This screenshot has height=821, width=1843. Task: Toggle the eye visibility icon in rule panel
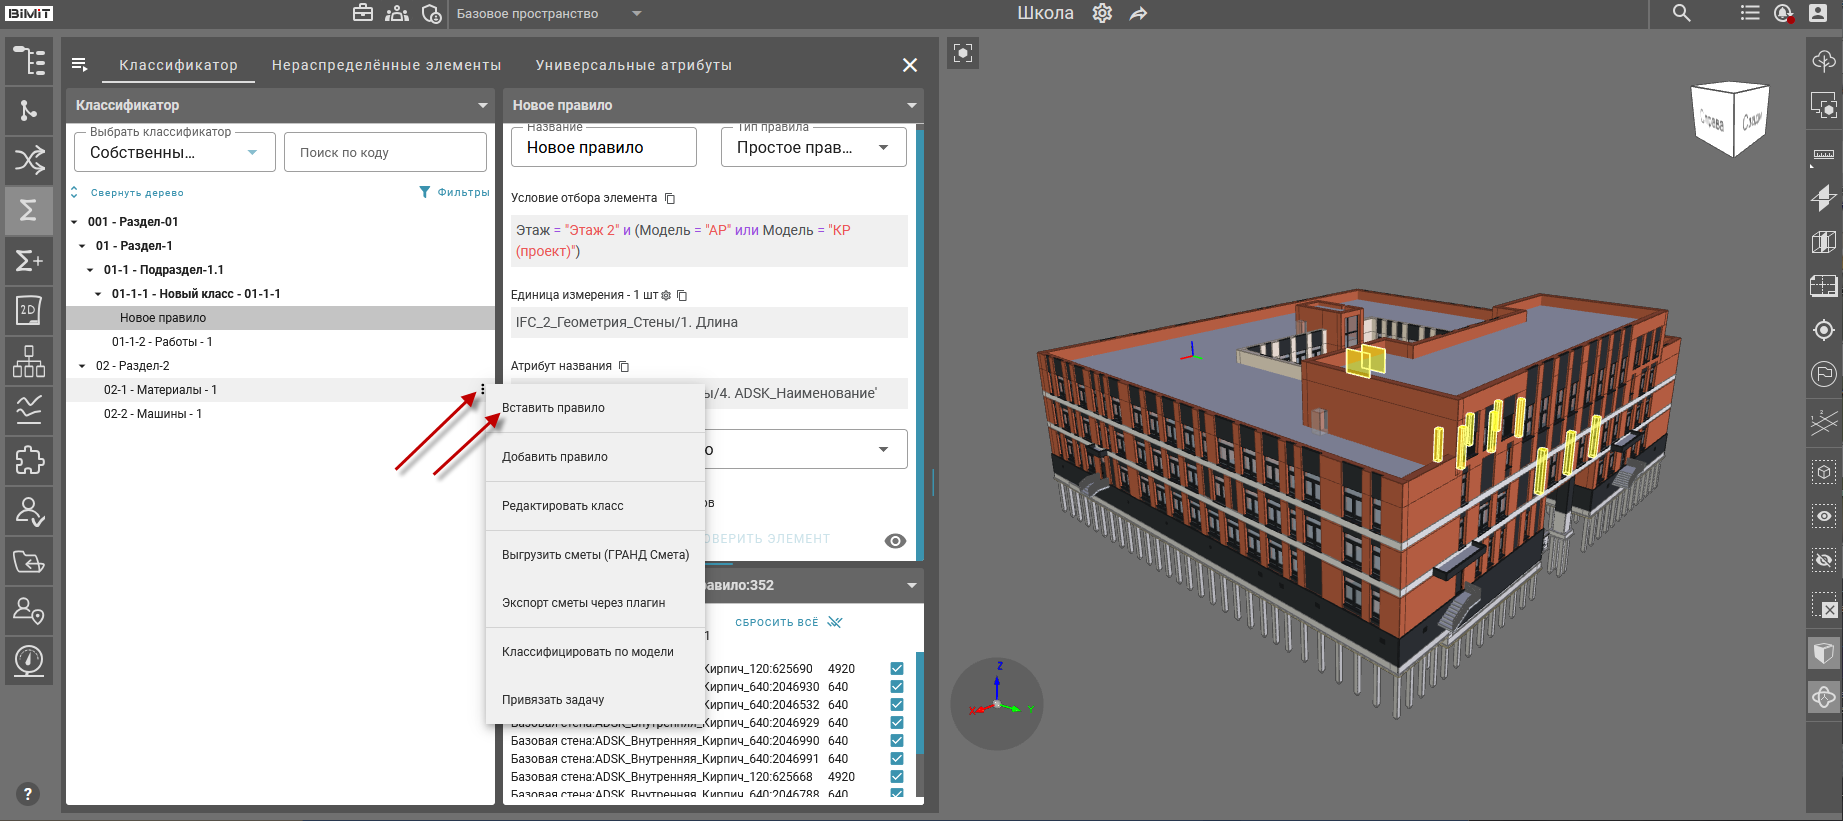896,541
